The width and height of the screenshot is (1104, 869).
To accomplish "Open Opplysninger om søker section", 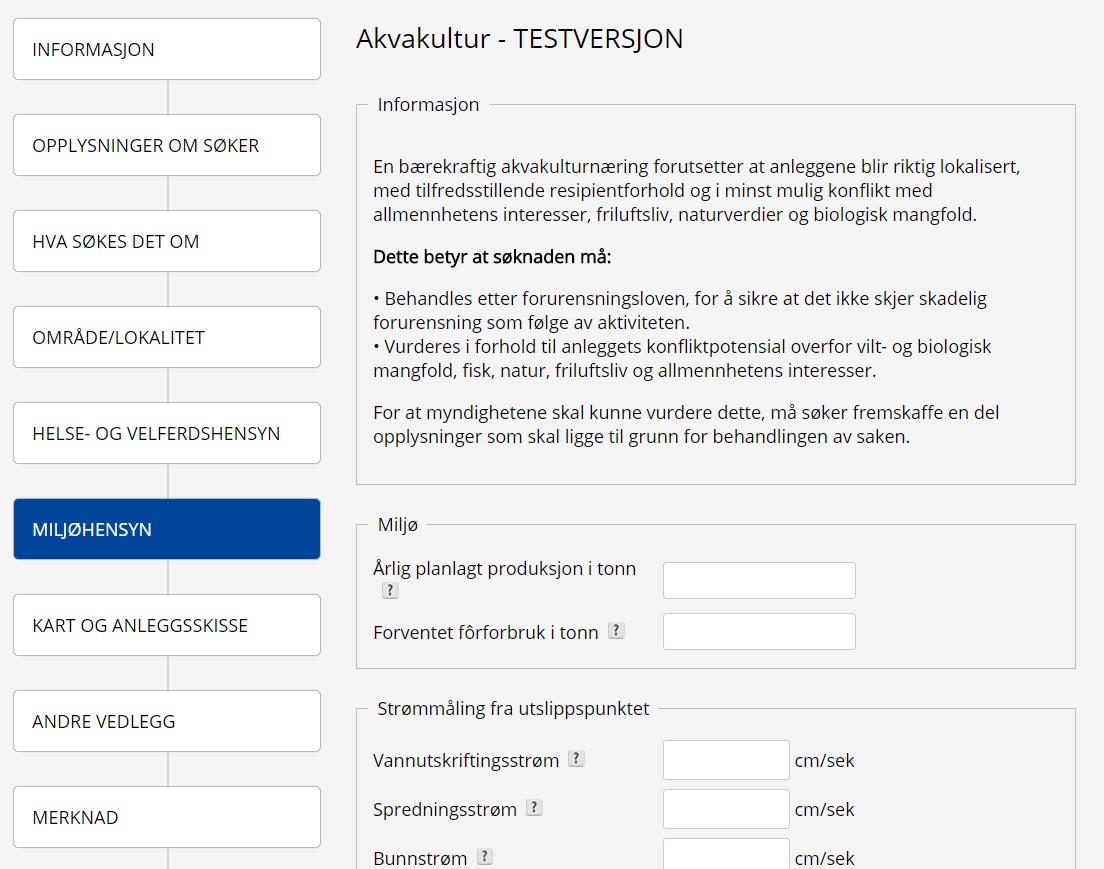I will pyautogui.click(x=167, y=145).
